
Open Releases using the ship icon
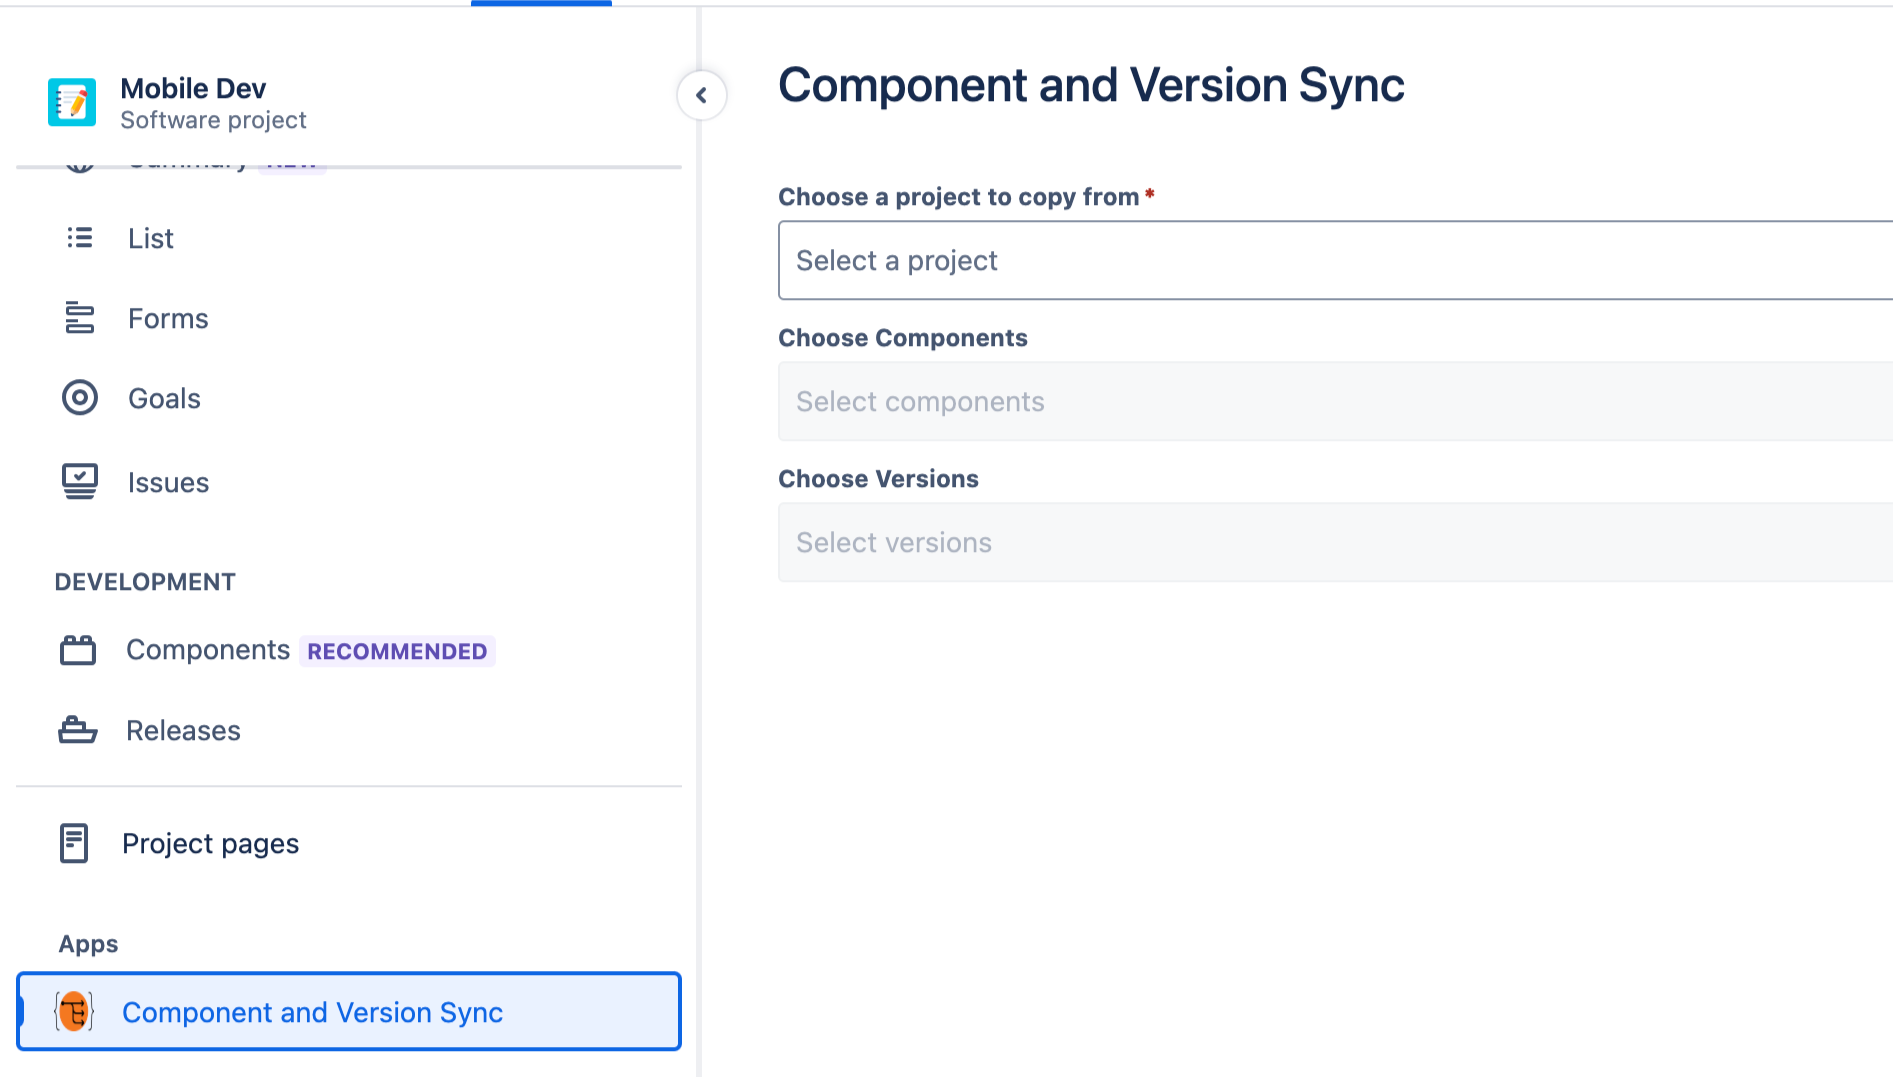tap(80, 730)
